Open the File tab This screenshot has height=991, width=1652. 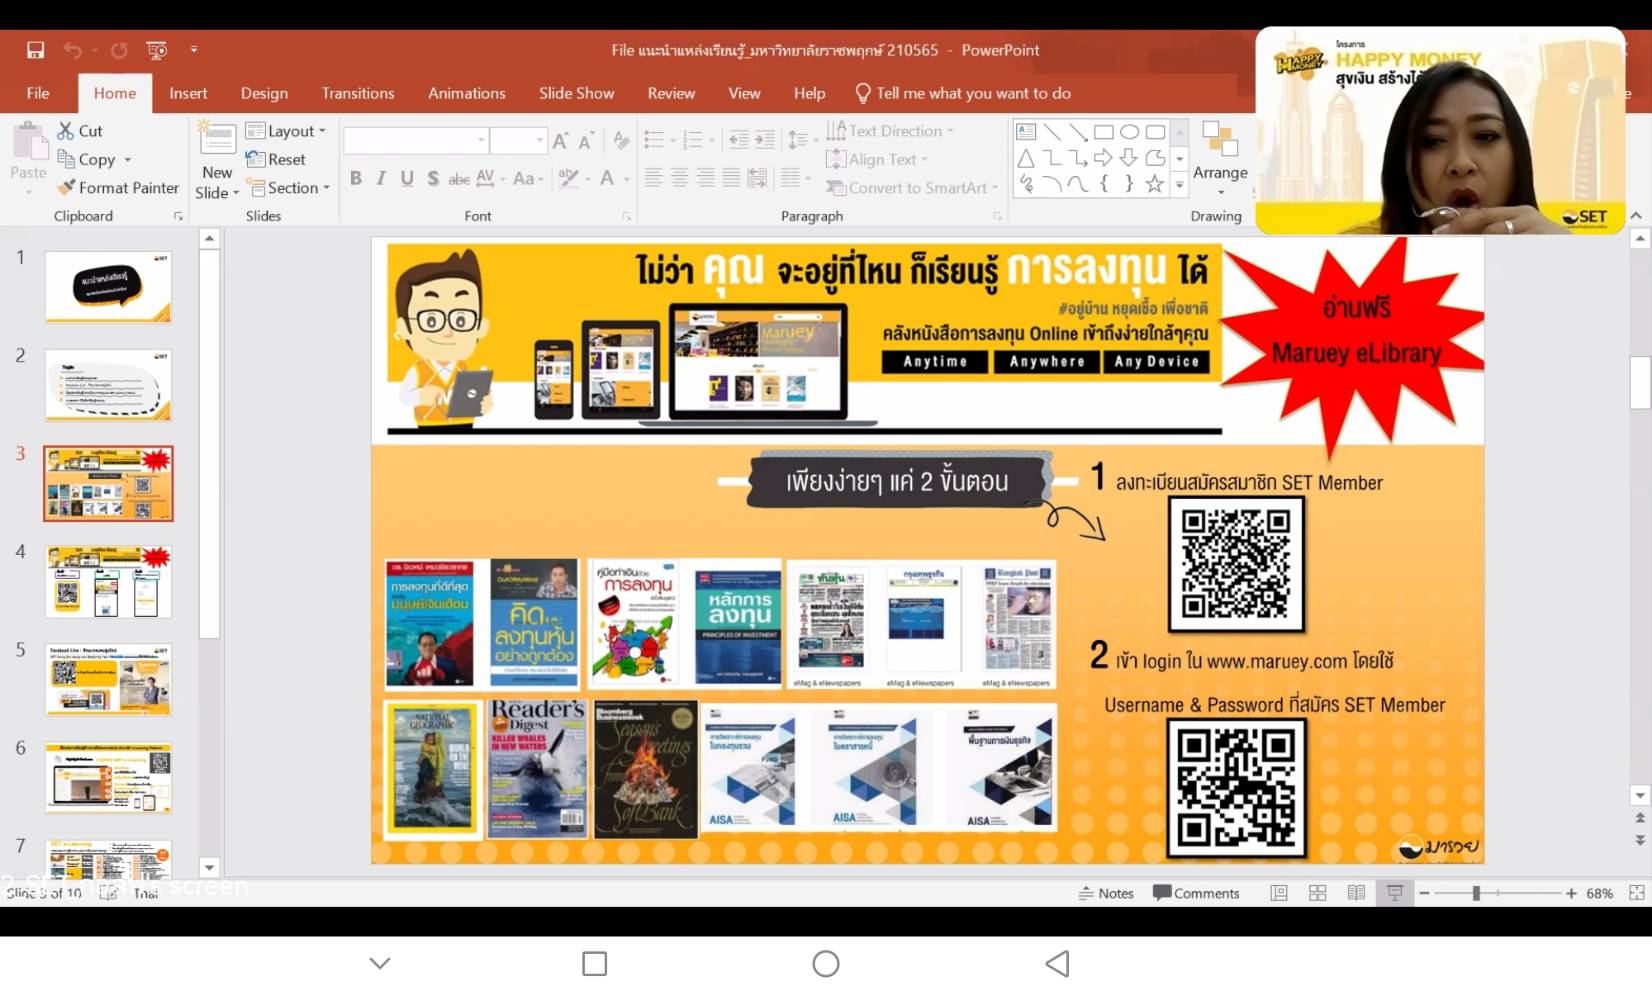(38, 93)
